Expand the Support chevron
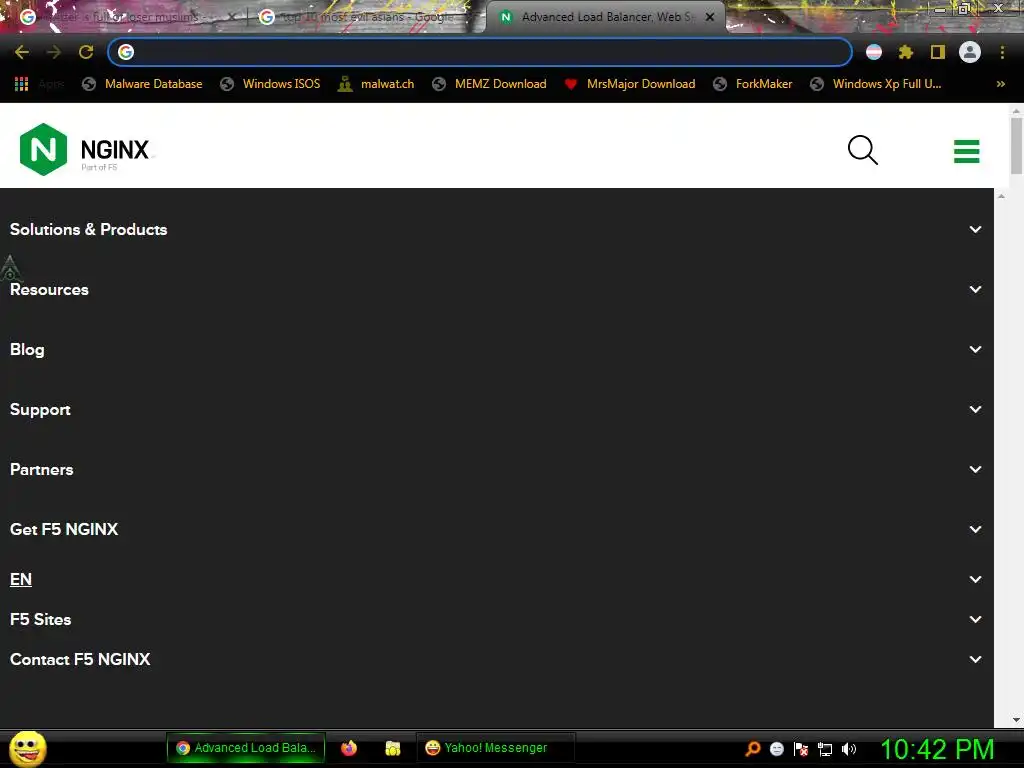The height and width of the screenshot is (768, 1024). click(975, 409)
